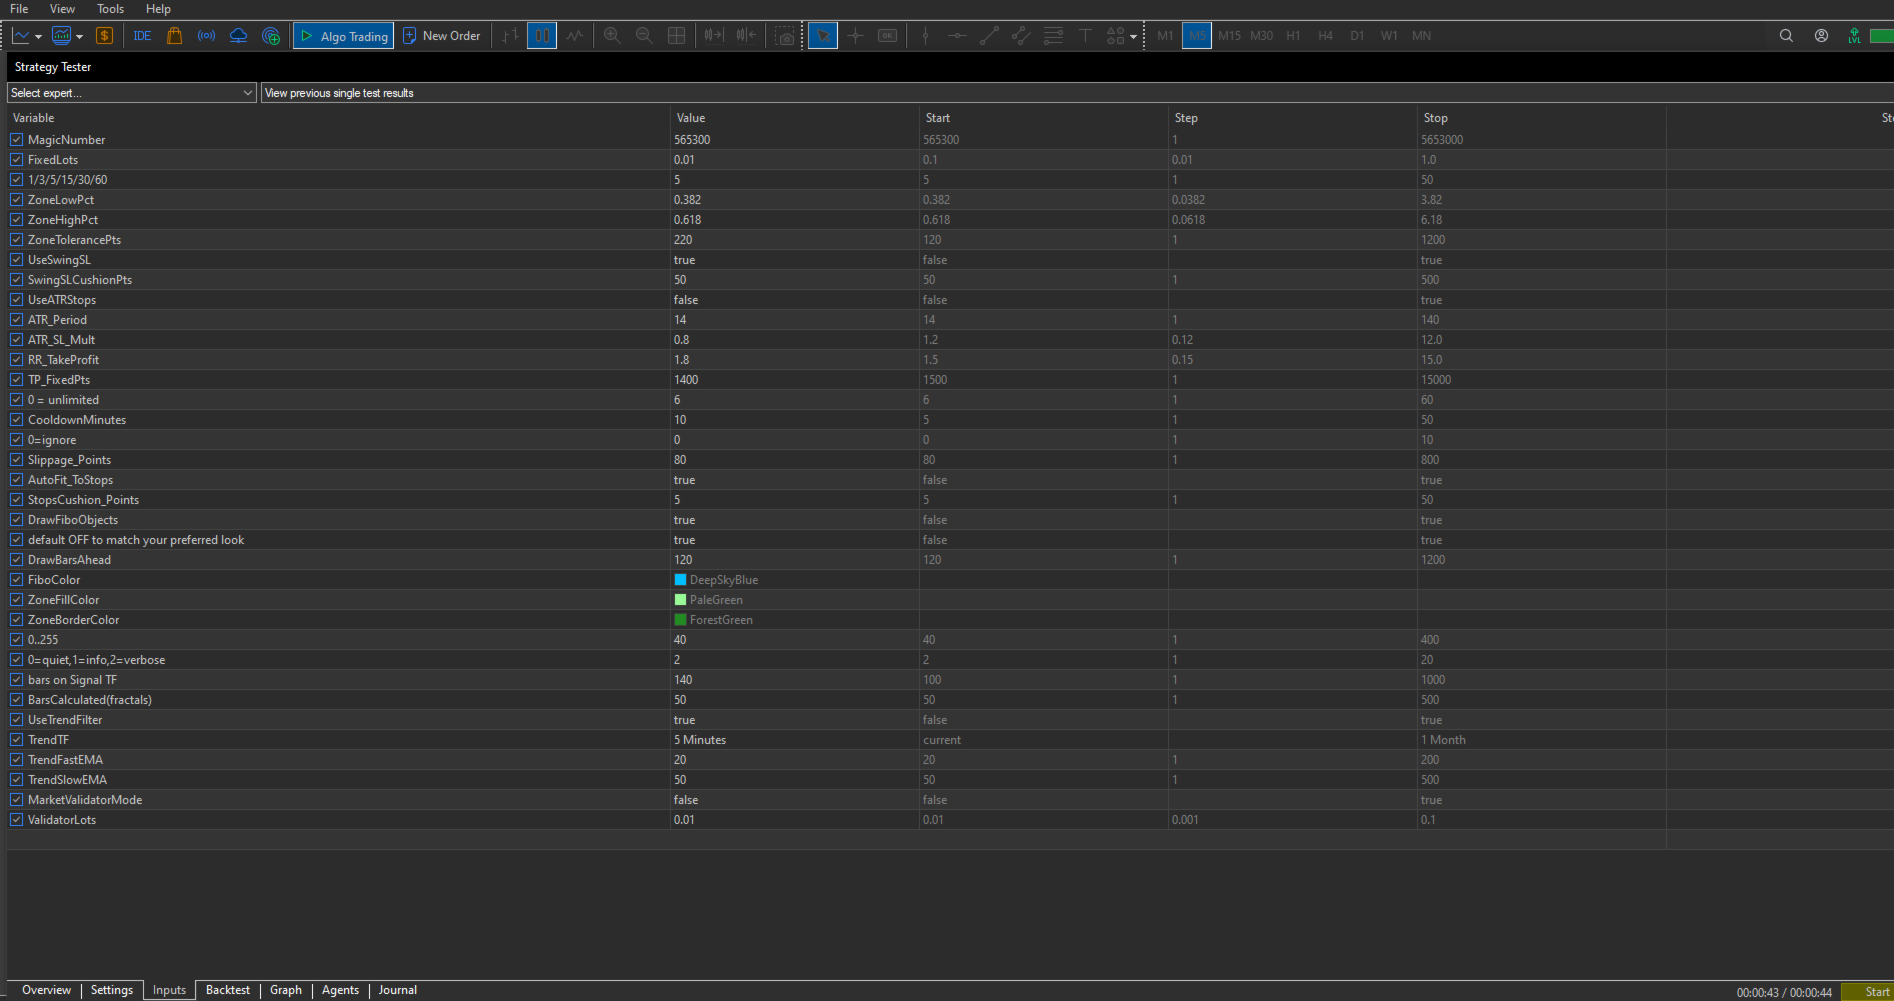Open the Market shopping bag icon
The image size is (1894, 1001).
[174, 36]
